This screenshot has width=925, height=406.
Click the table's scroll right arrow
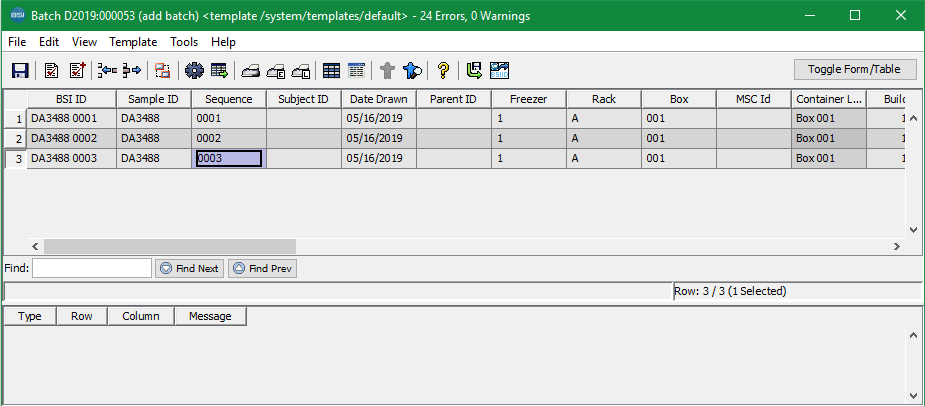897,247
